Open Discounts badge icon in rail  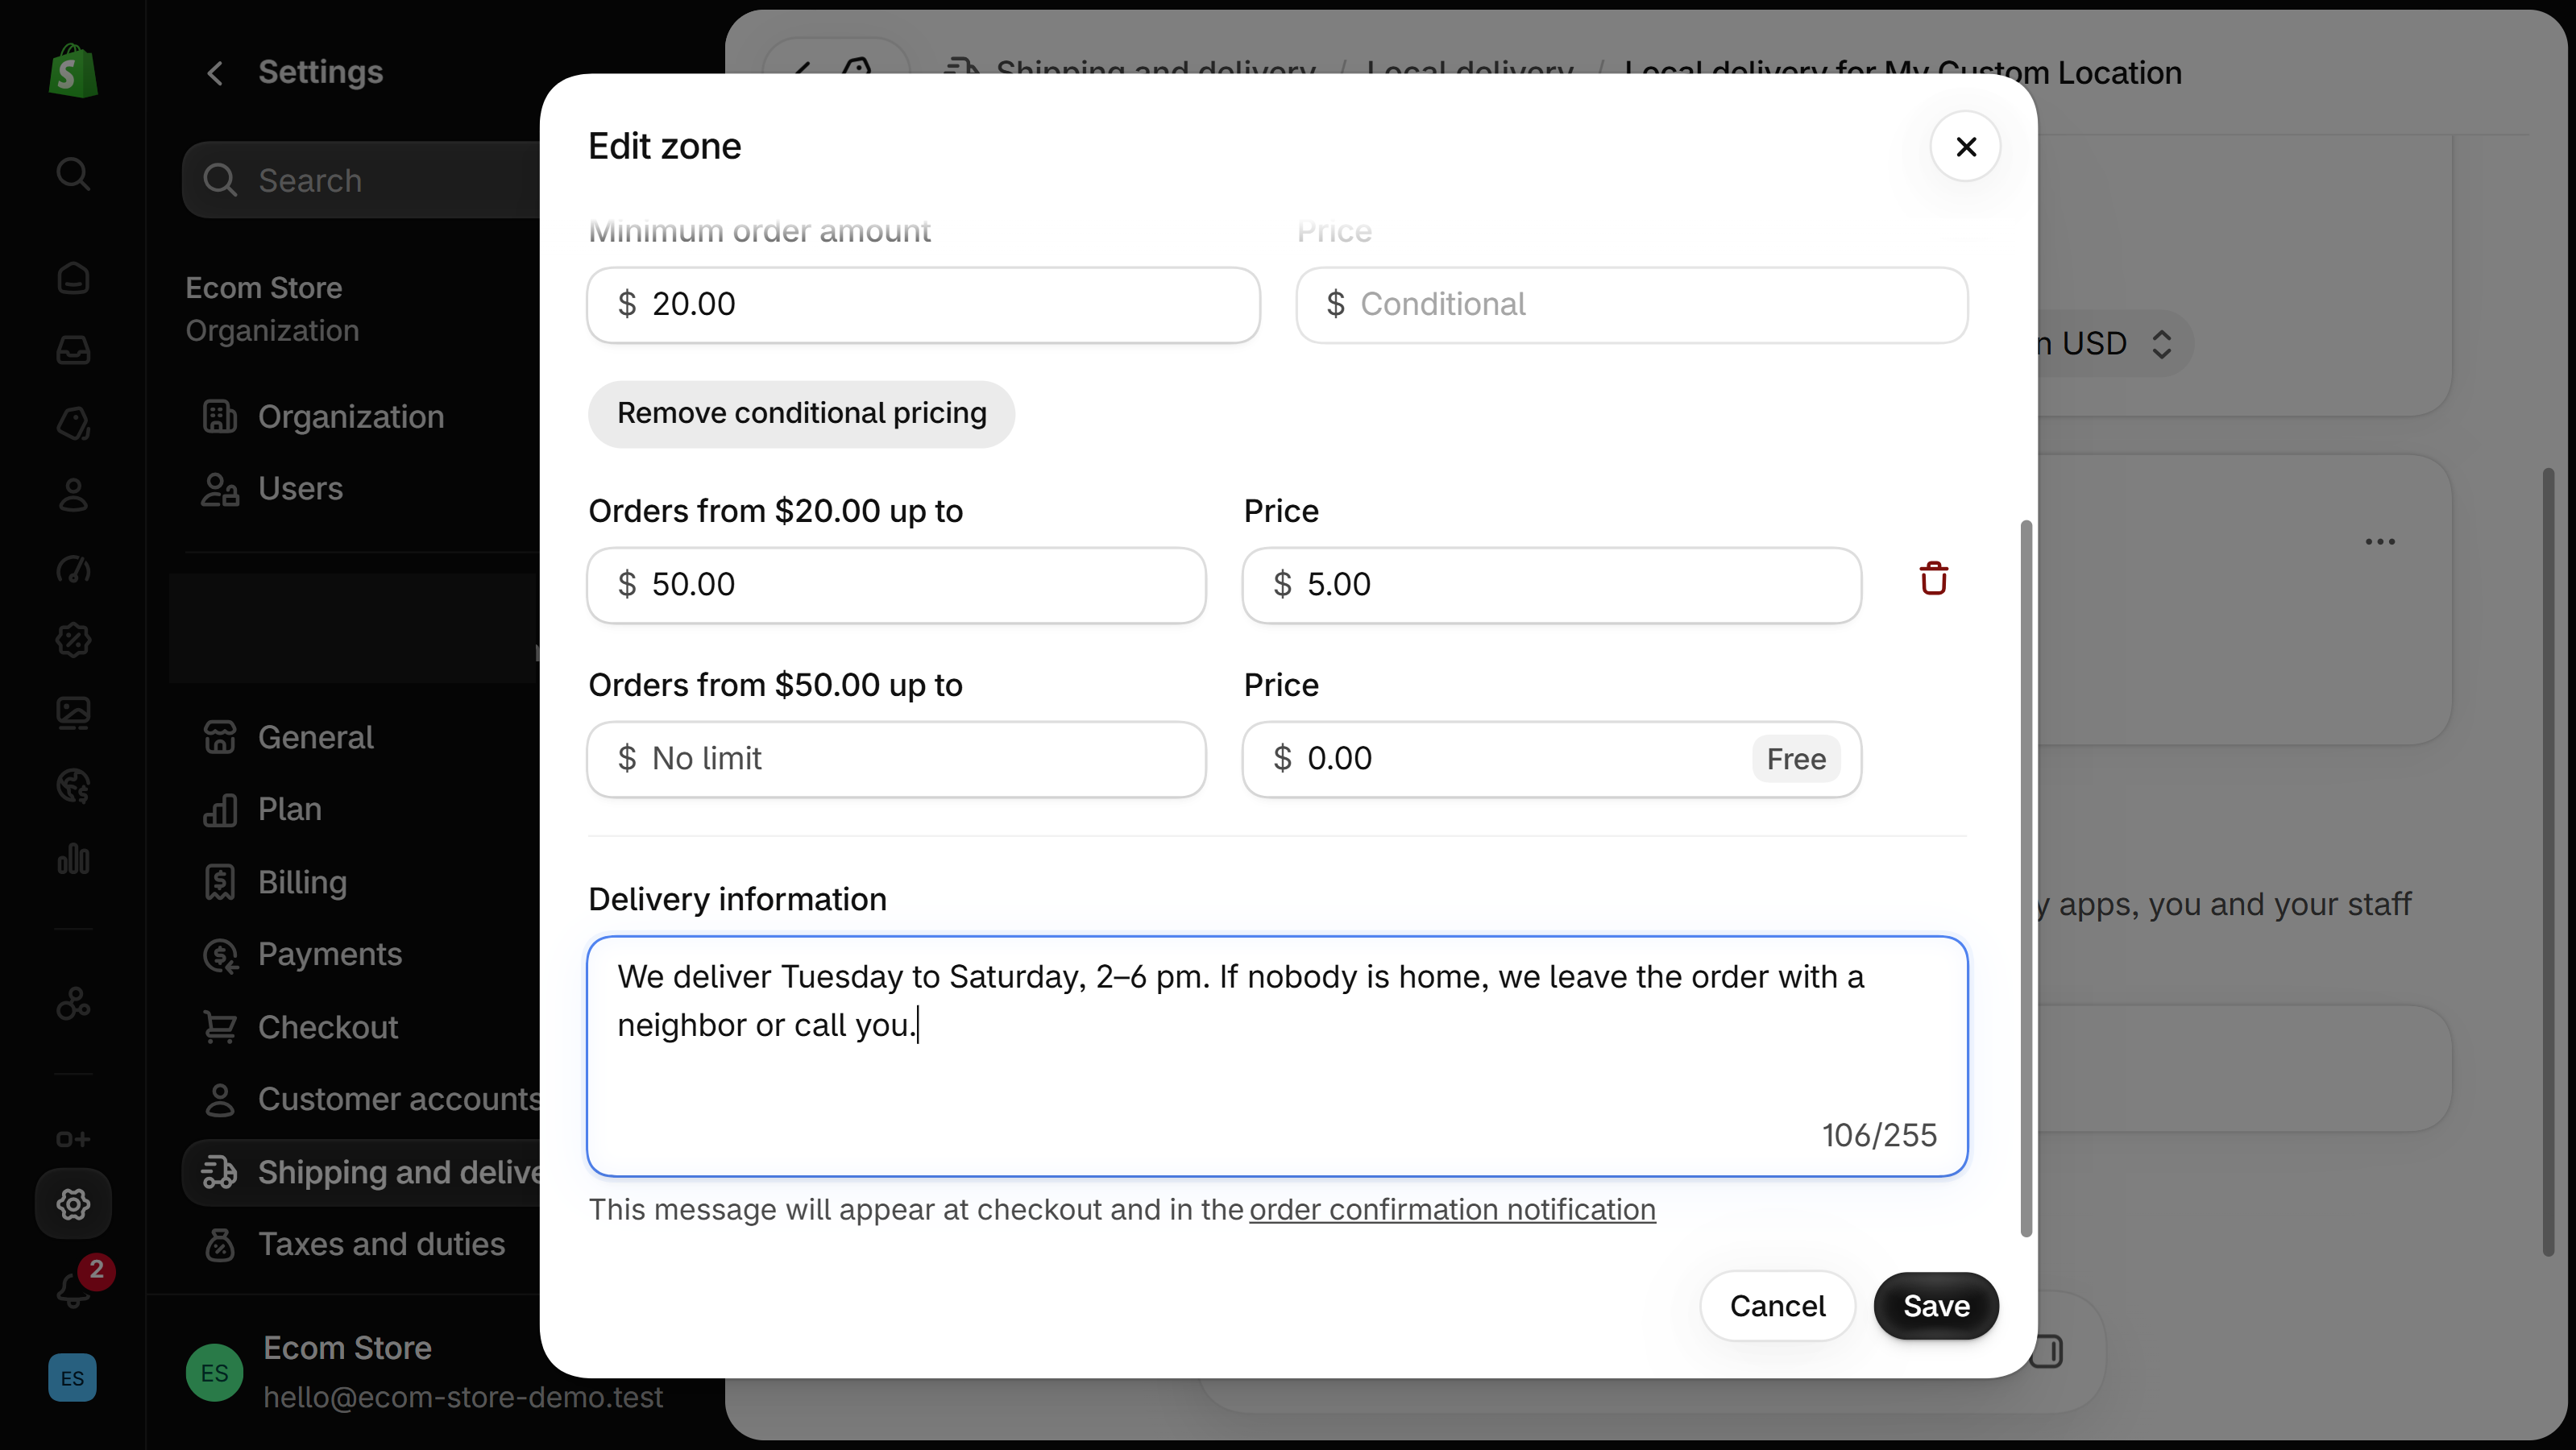click(73, 640)
